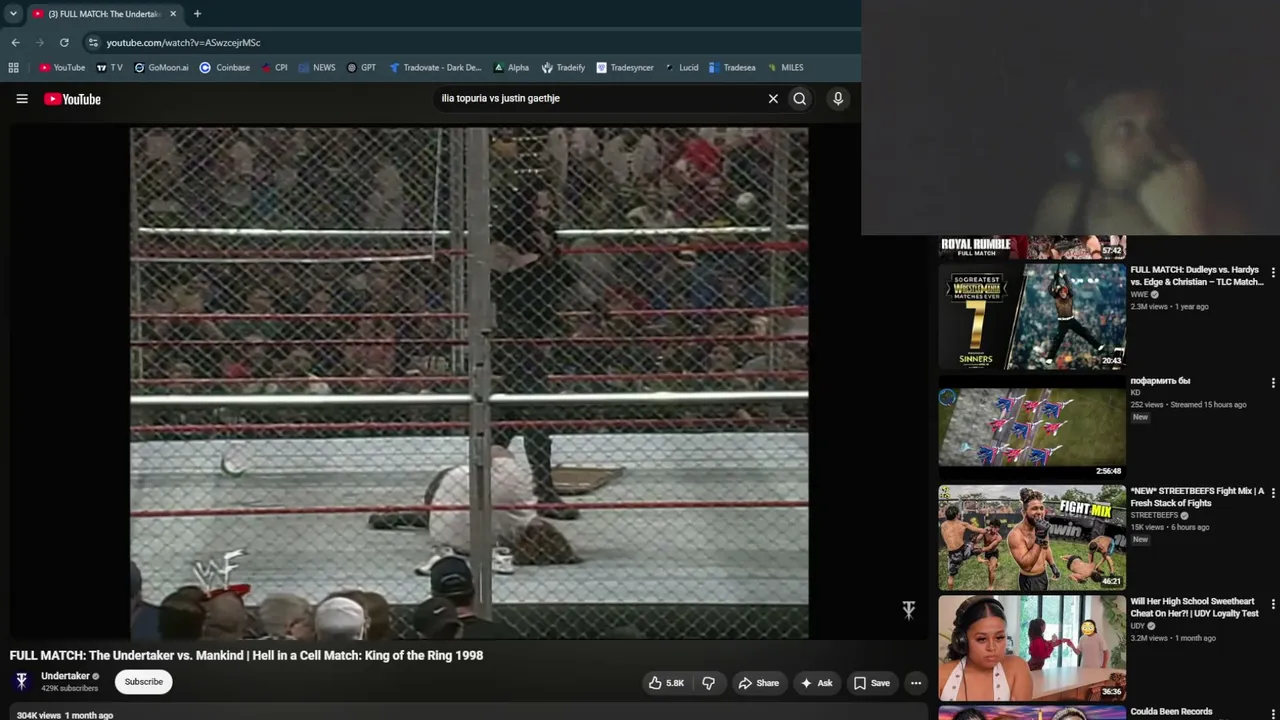Open the Tradovate bookmark

(x=435, y=68)
